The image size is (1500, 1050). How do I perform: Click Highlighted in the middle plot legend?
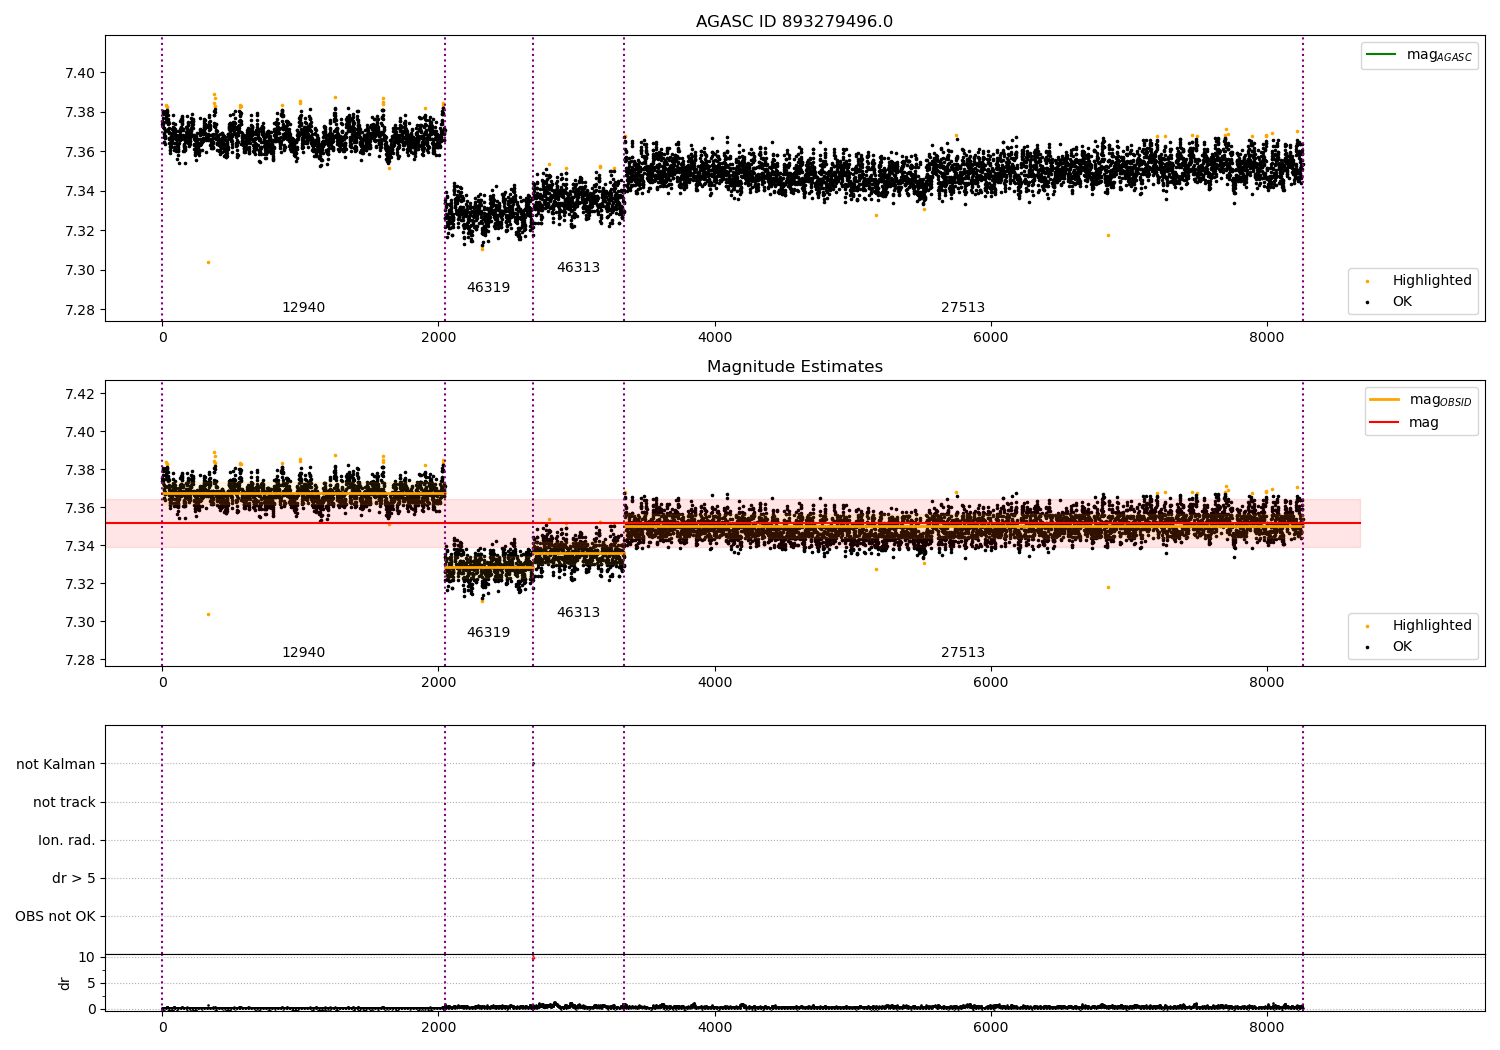click(1432, 625)
